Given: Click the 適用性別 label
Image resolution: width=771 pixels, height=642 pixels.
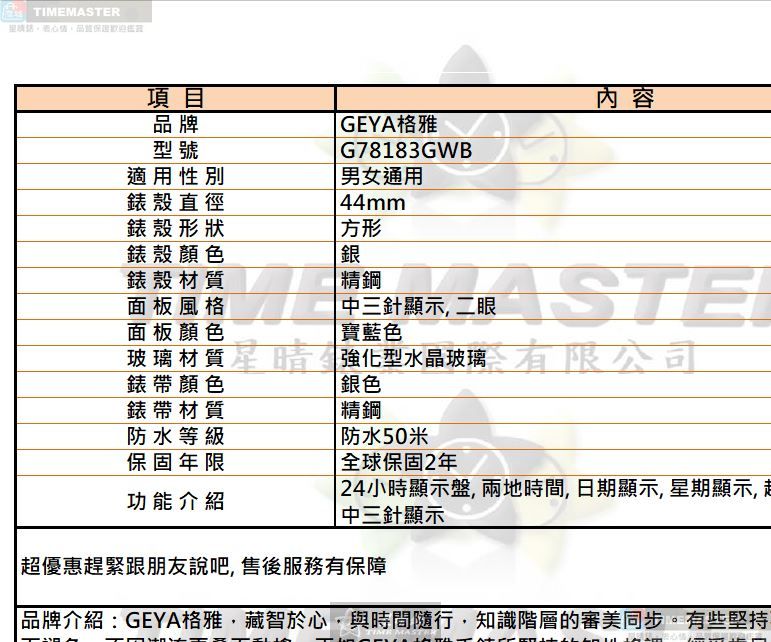Looking at the screenshot, I should [176, 176].
